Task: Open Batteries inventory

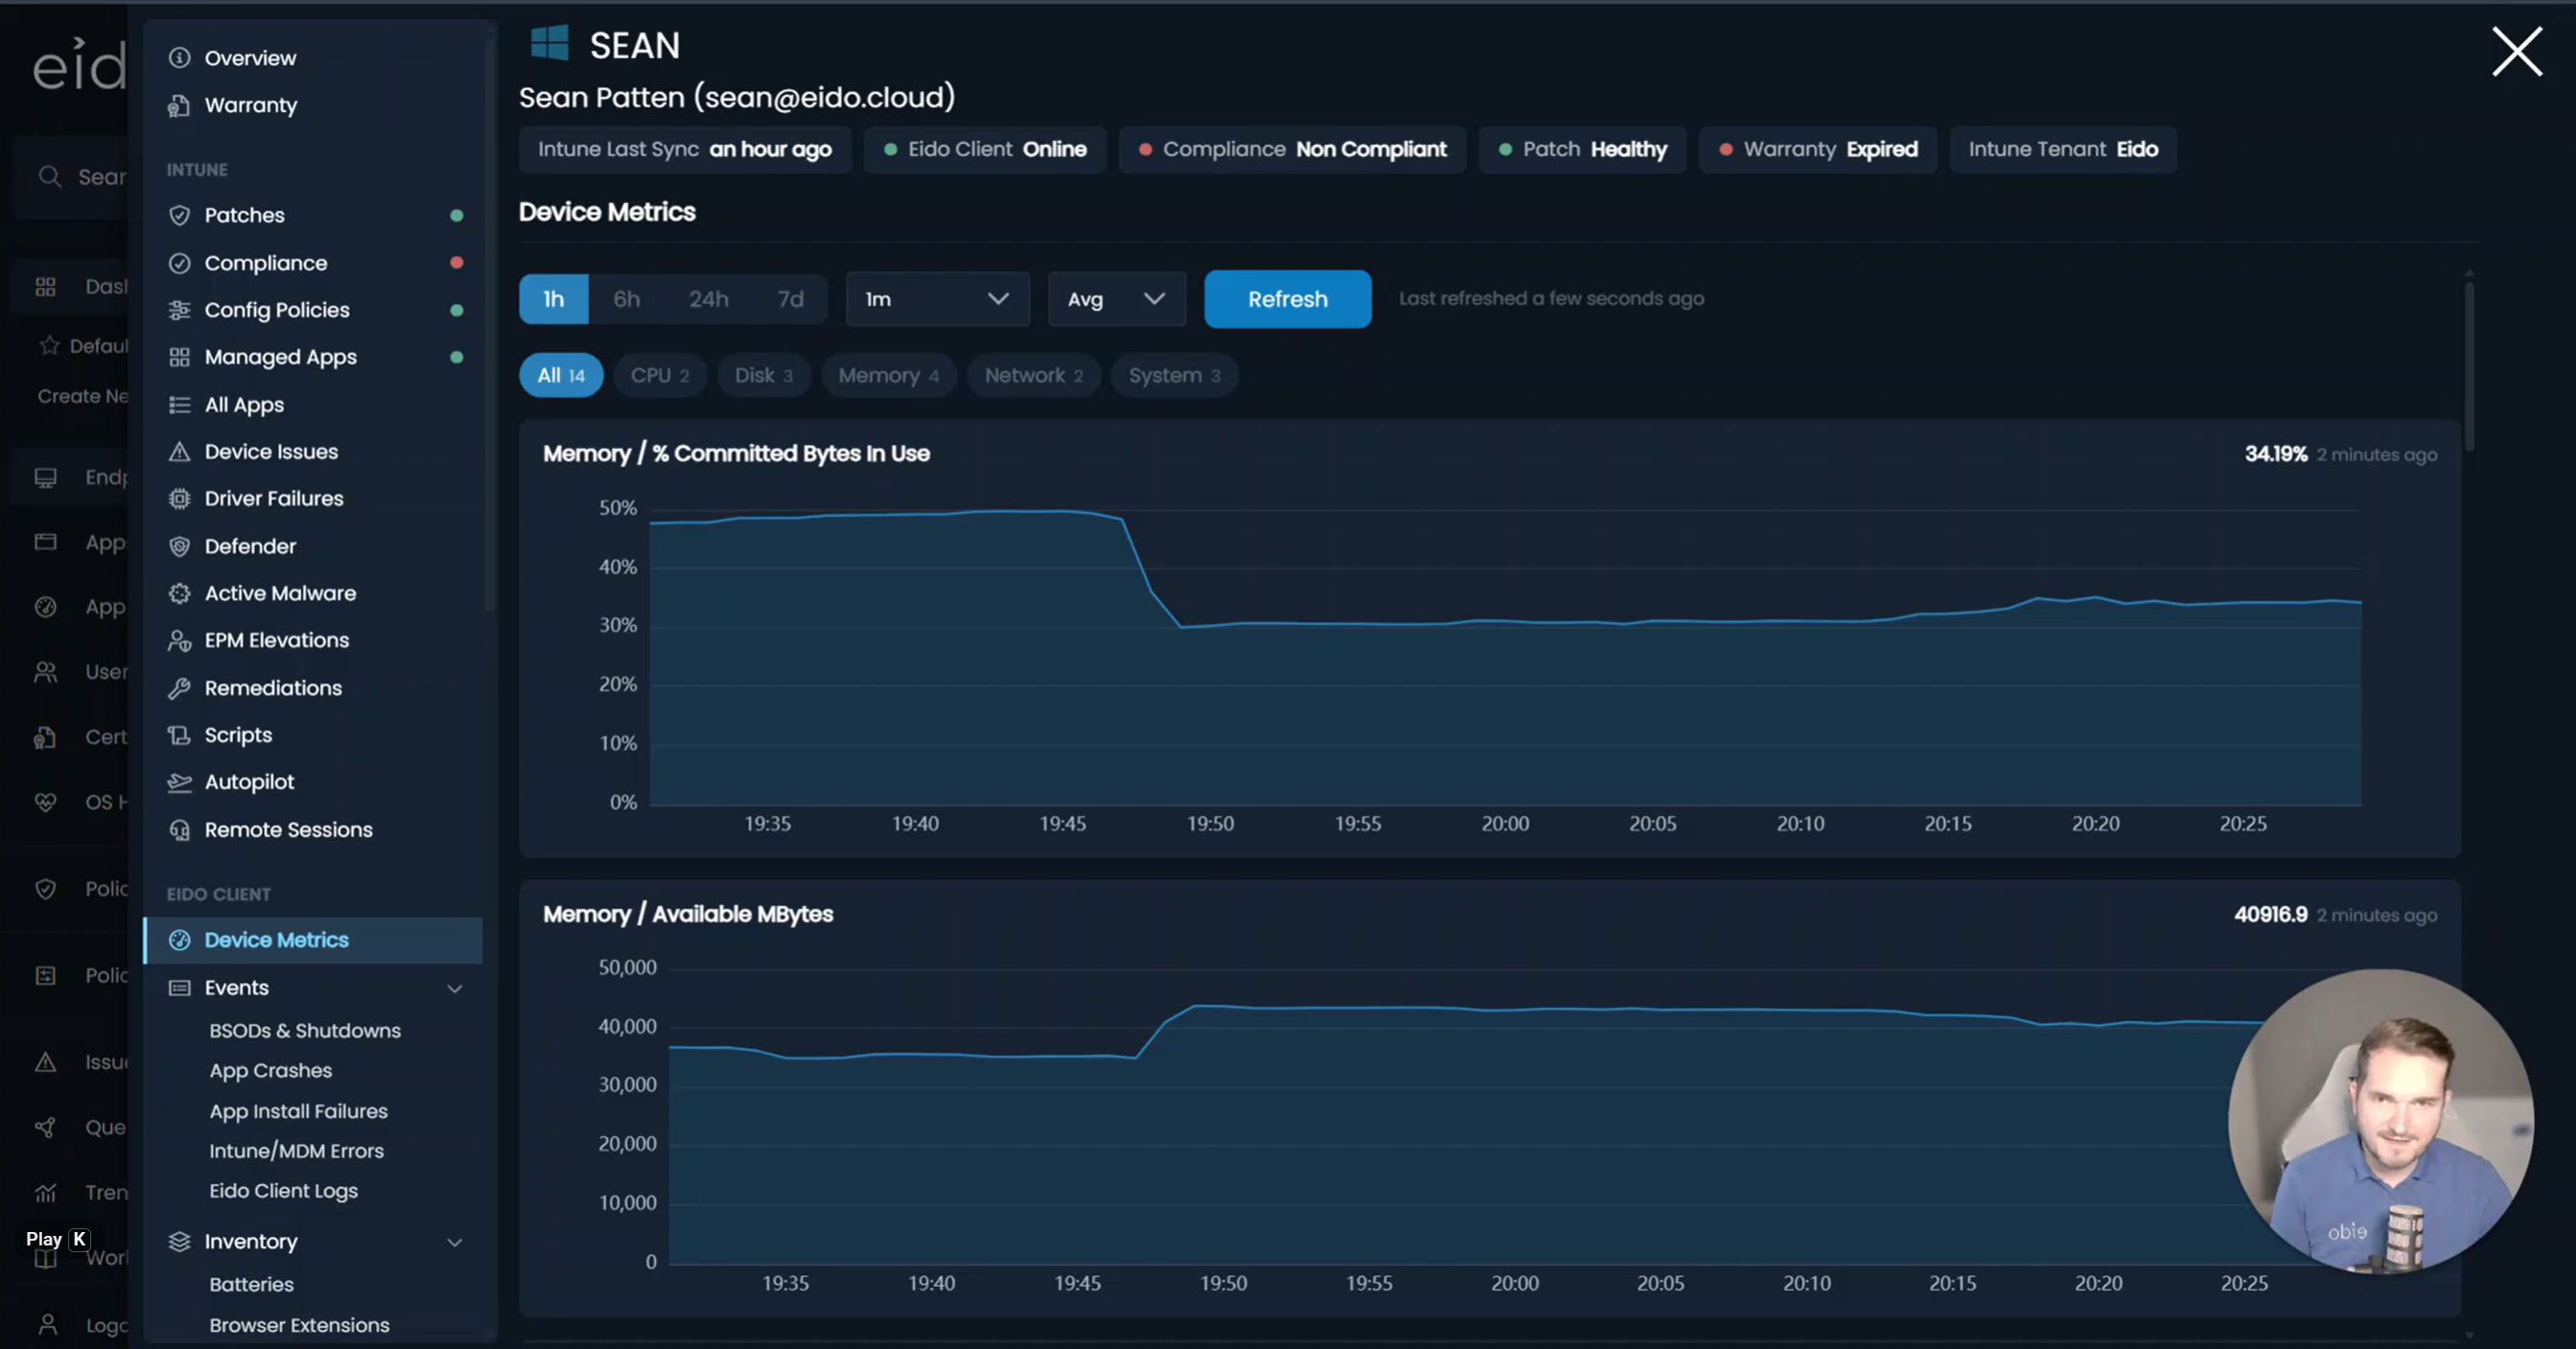Action: coord(251,1285)
